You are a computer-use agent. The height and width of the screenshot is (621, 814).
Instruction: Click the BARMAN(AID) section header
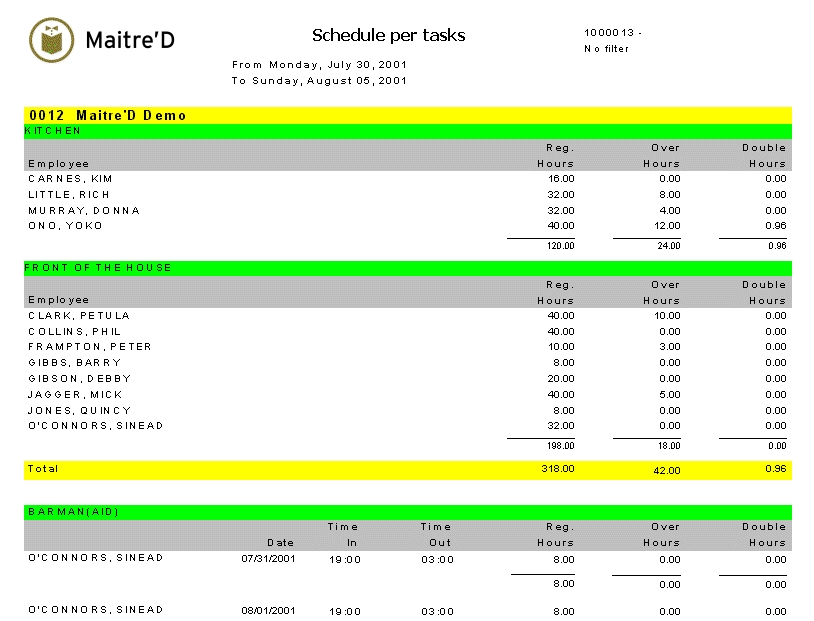(73, 511)
